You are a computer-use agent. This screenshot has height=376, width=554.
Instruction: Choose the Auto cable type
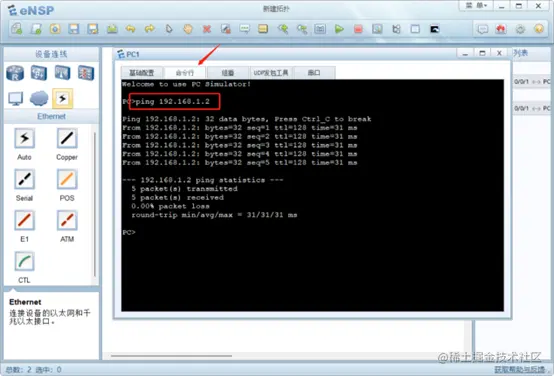[x=24, y=138]
